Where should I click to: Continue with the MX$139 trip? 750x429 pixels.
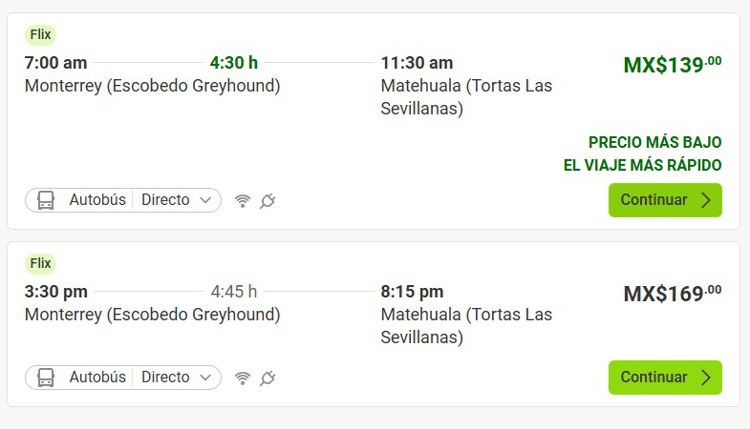point(665,200)
